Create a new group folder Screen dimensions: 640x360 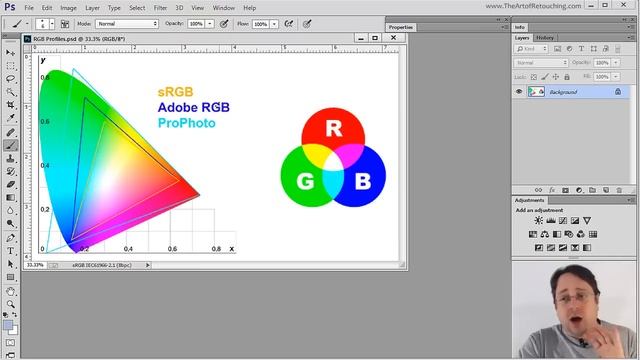coord(592,190)
